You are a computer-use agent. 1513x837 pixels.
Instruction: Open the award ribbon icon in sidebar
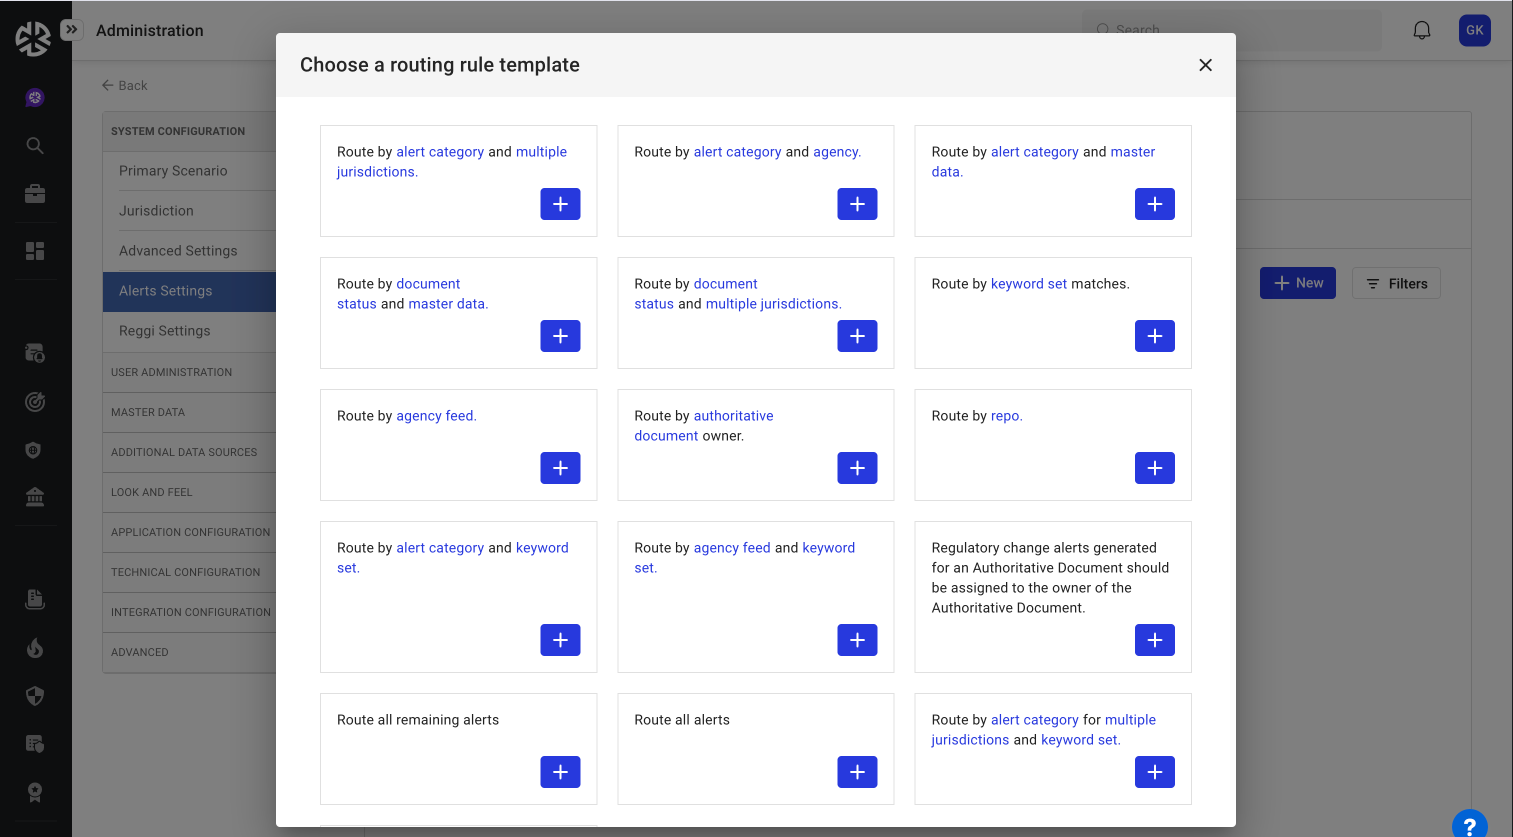[35, 793]
